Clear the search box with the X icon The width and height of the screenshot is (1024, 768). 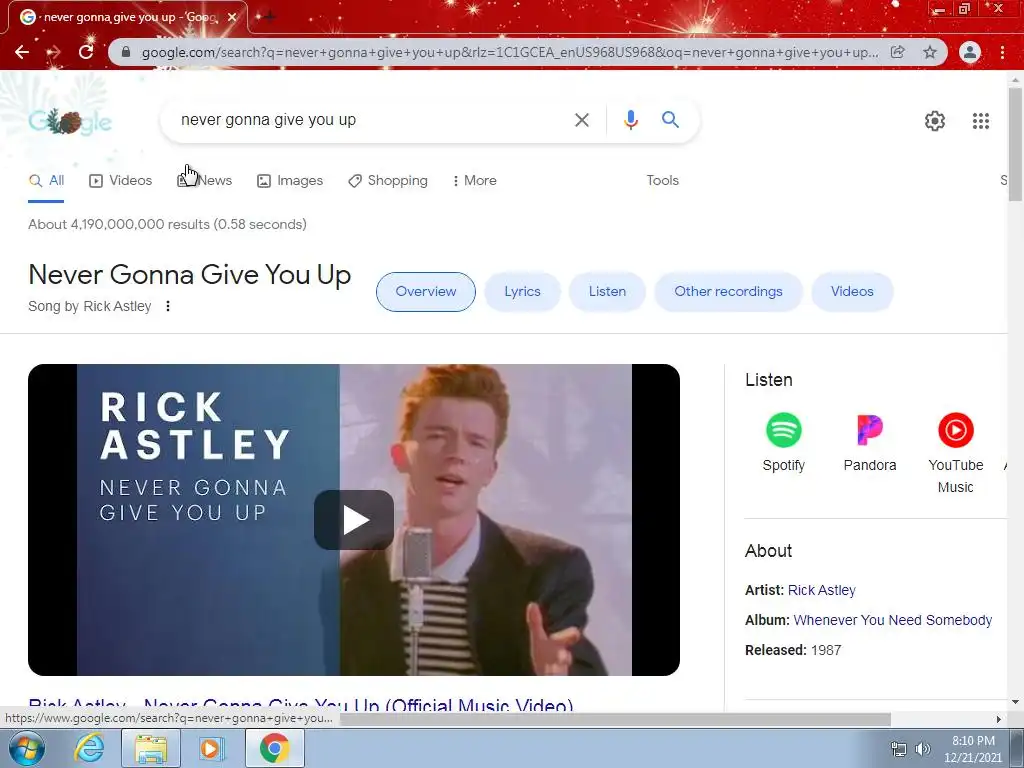(x=581, y=120)
